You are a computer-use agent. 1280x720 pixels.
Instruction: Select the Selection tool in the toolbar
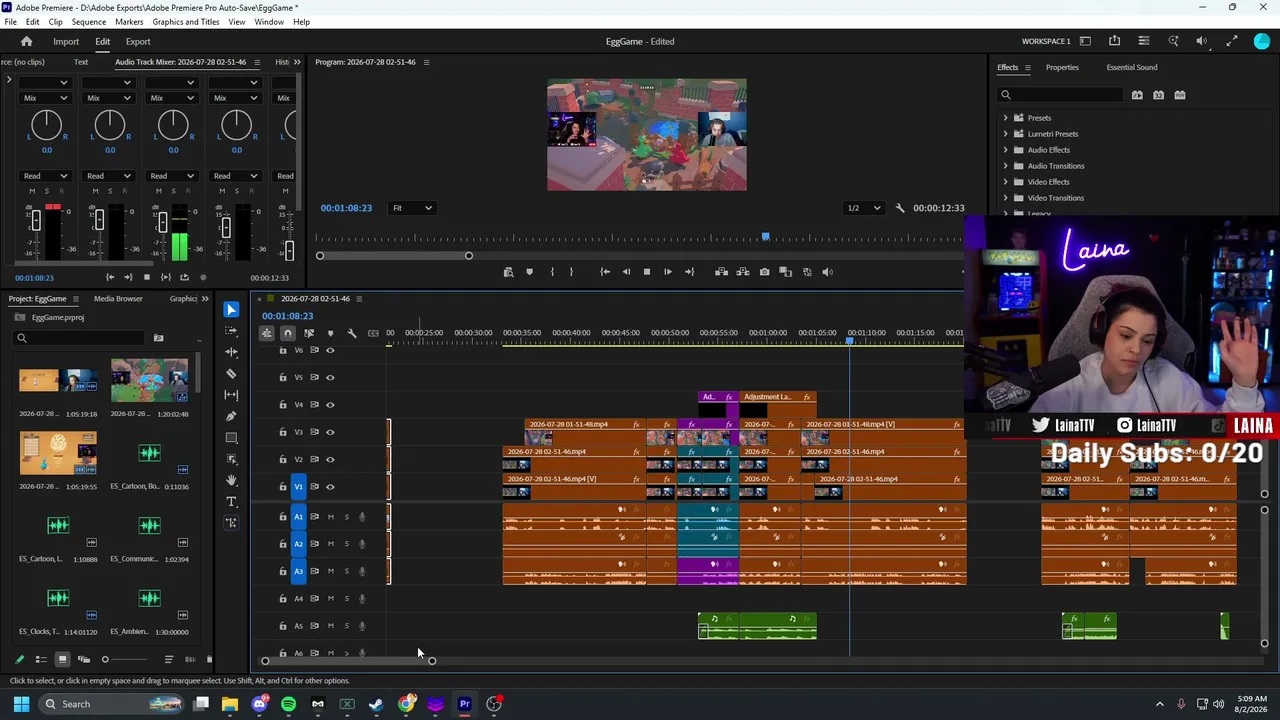[x=231, y=309]
